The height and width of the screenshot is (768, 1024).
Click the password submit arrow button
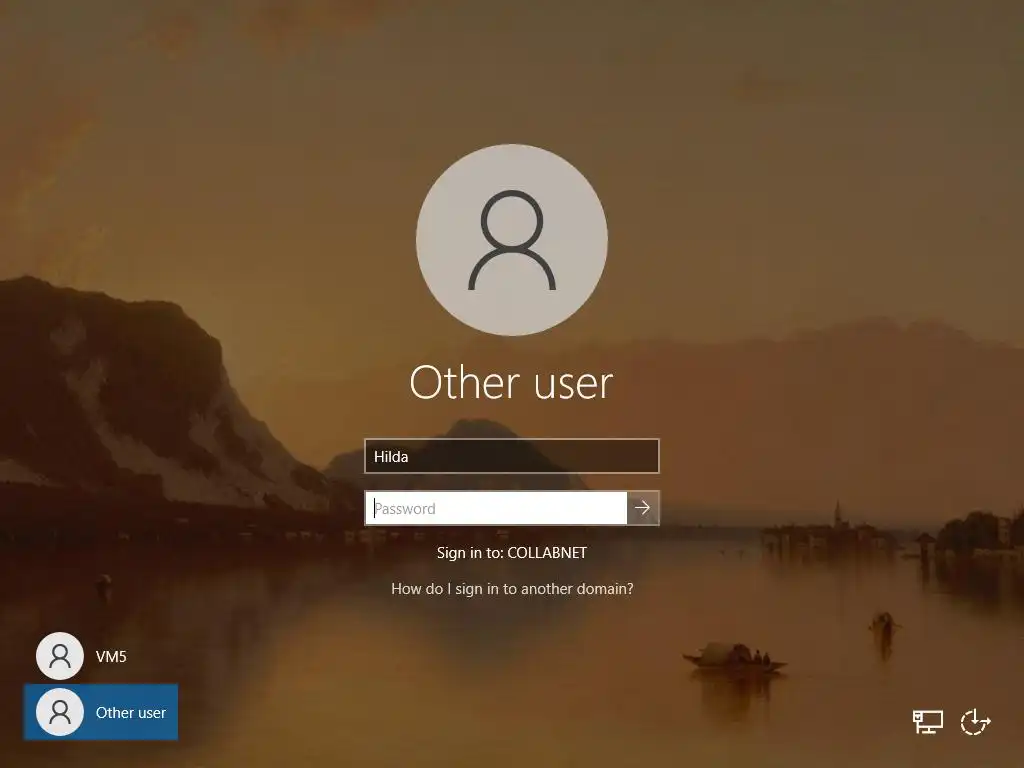(643, 508)
